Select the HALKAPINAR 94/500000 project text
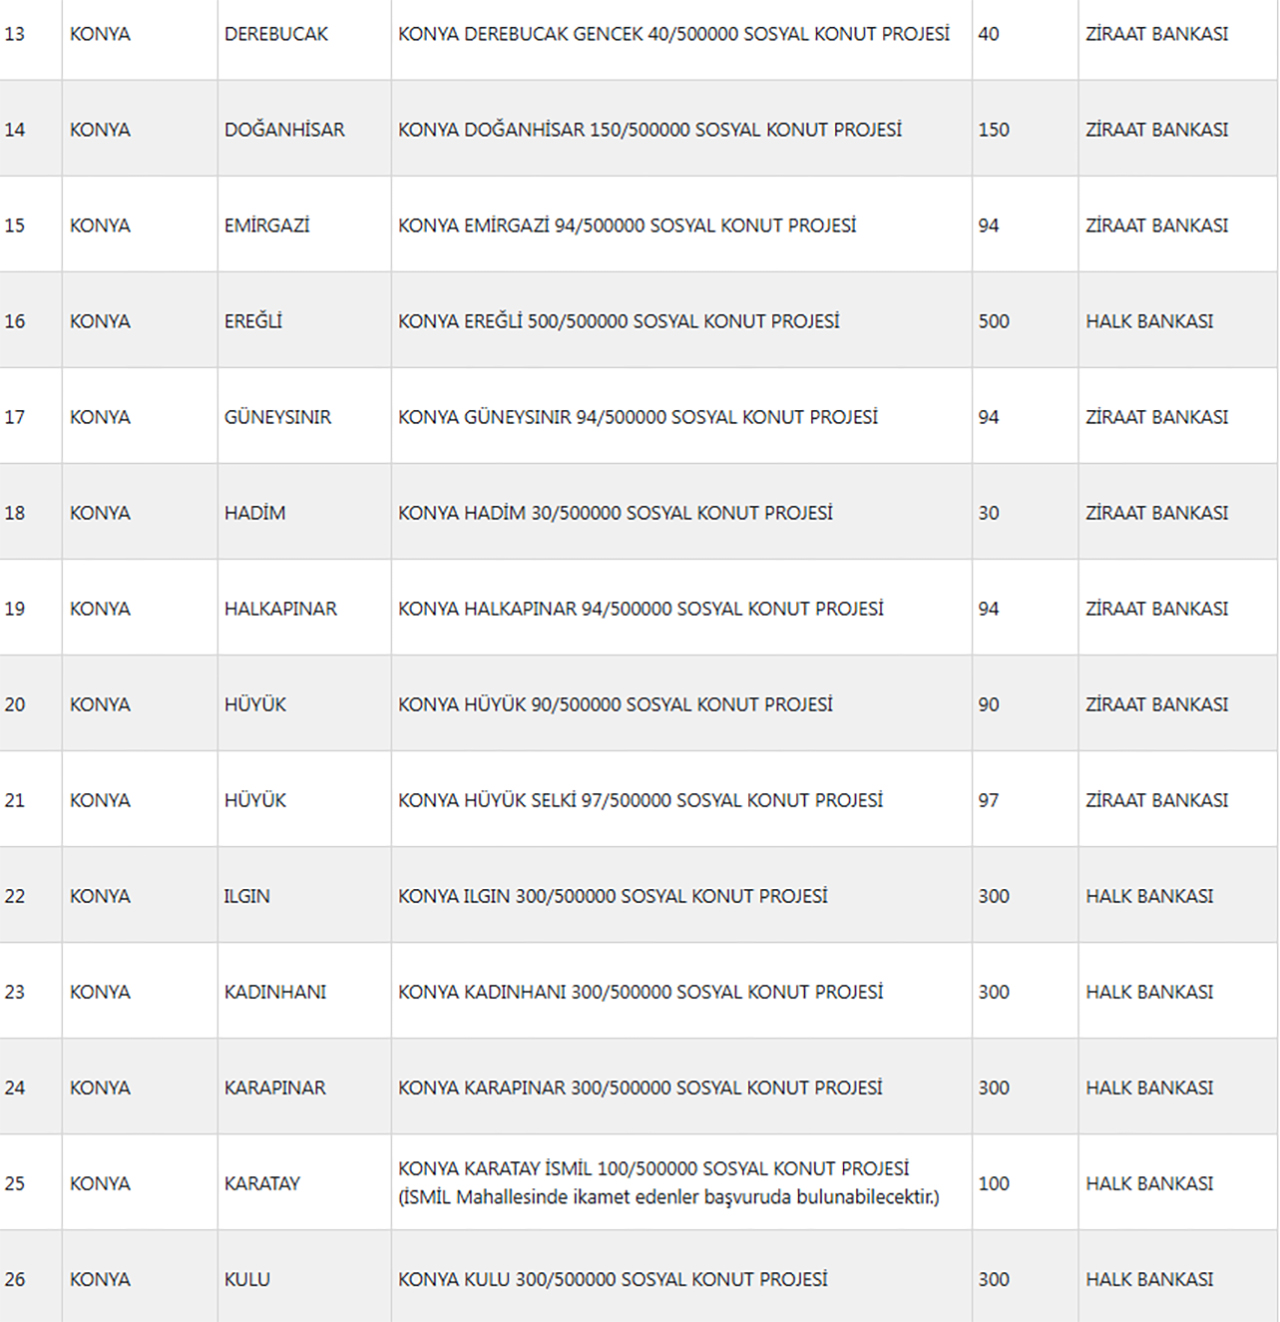 click(x=640, y=609)
